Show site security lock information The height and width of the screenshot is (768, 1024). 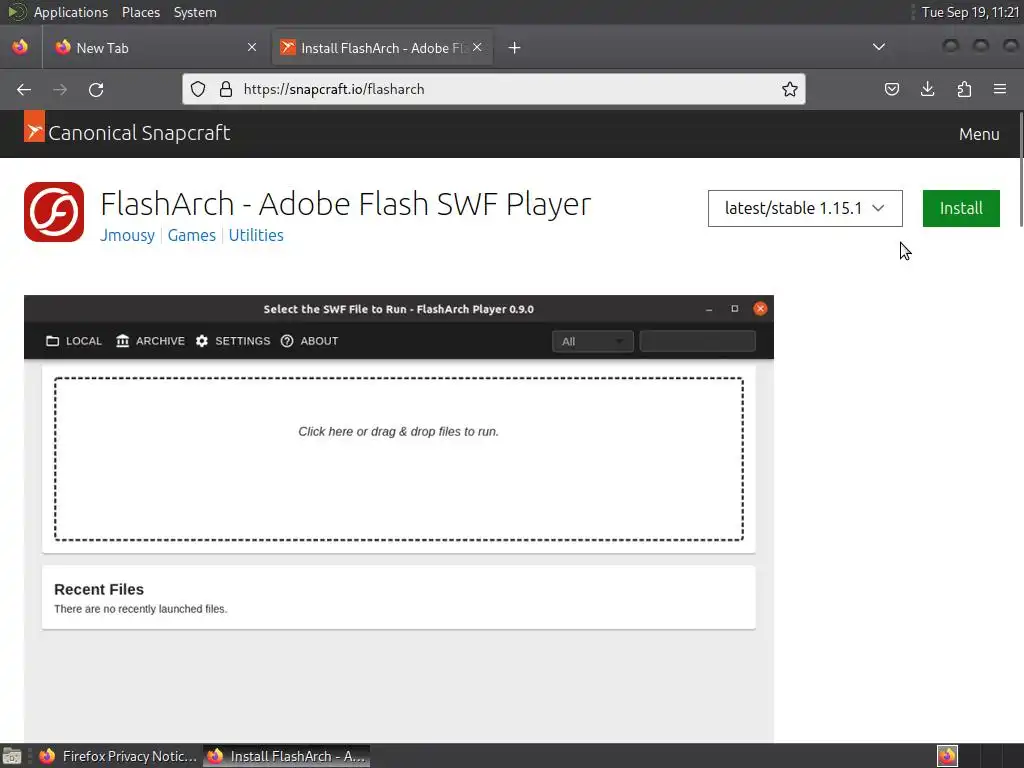pyautogui.click(x=225, y=89)
